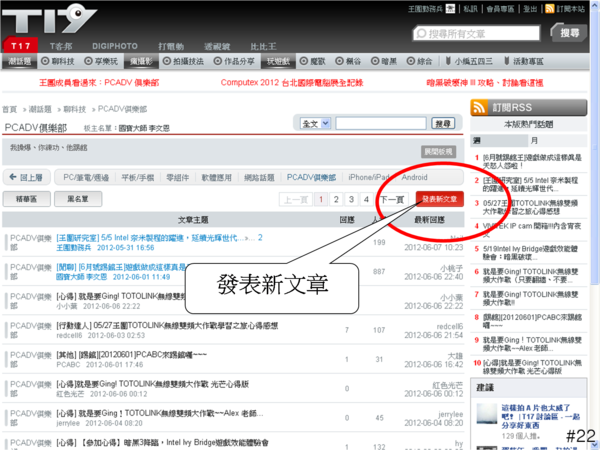Viewport: 600px width, 450px height.
Task: Click the RSS icon beside 訂閱本站
Action: tap(549, 8)
